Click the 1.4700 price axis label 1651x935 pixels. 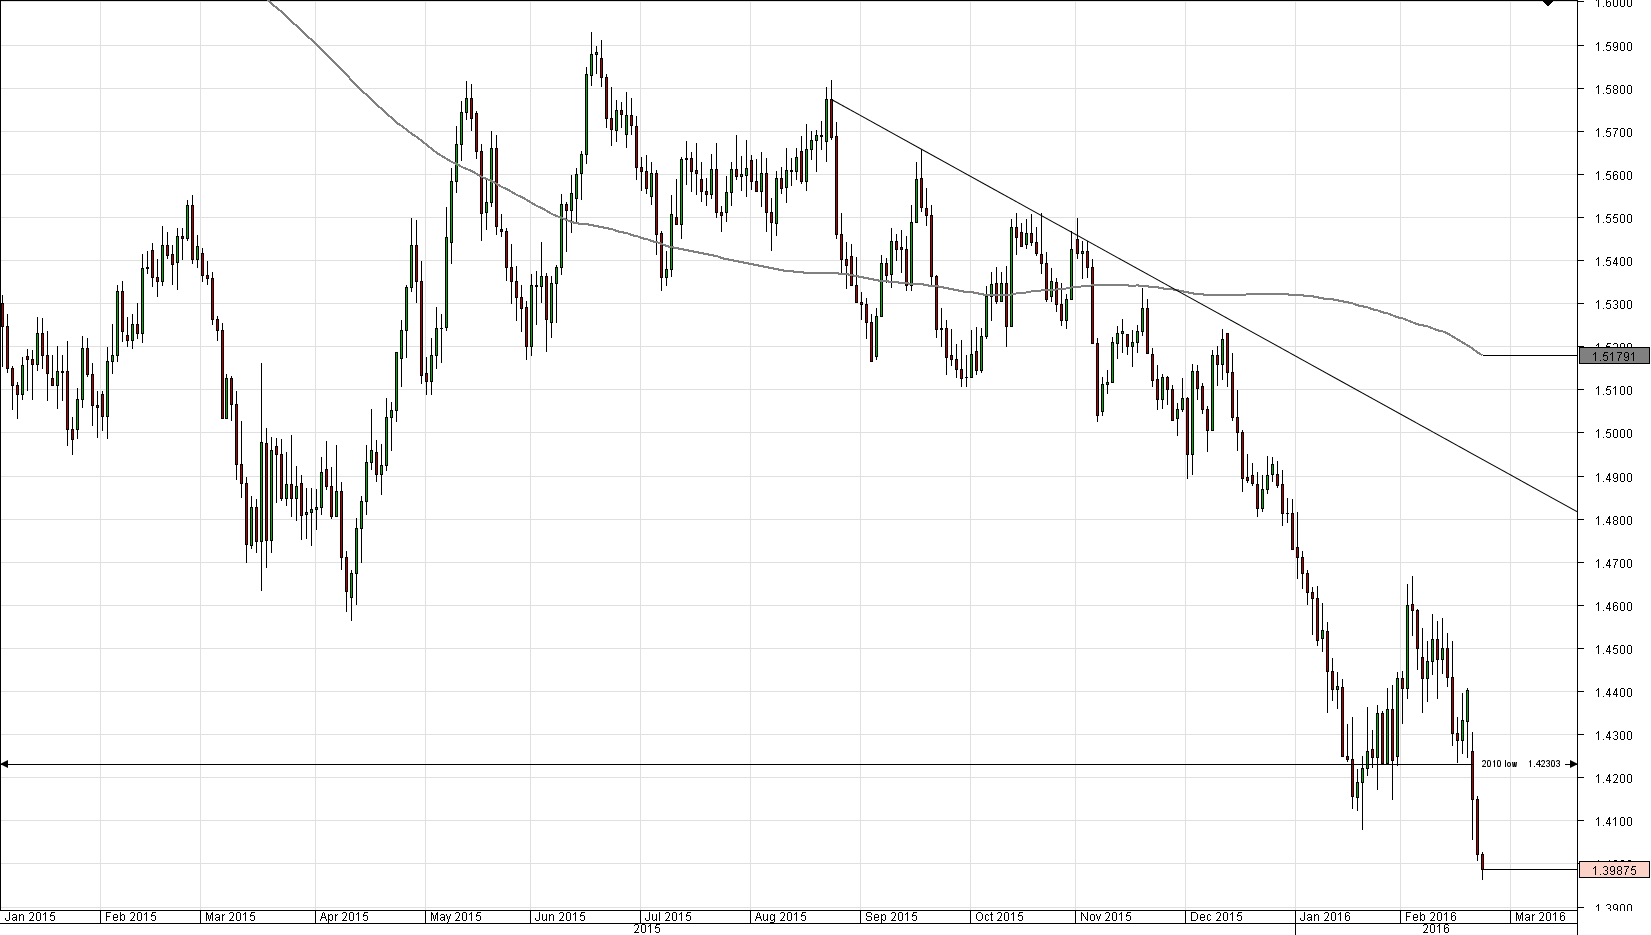(1615, 563)
